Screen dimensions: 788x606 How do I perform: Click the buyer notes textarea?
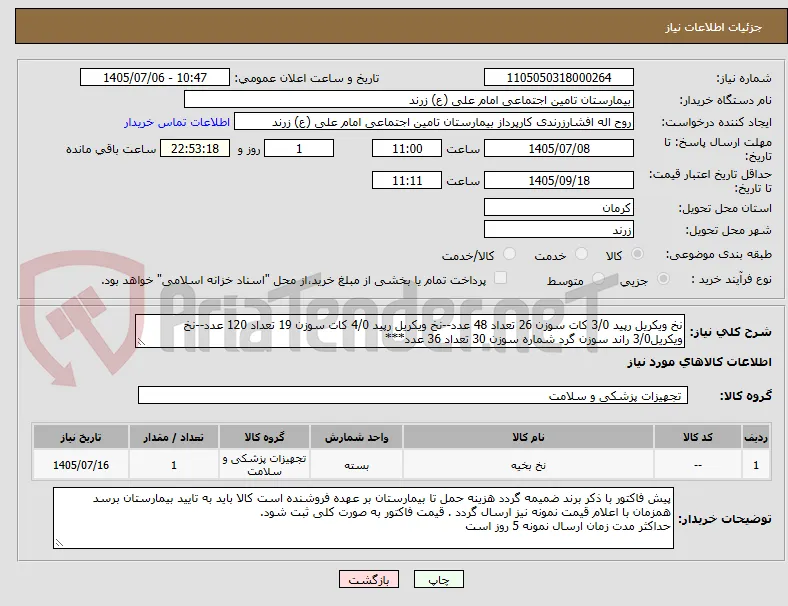tap(363, 518)
